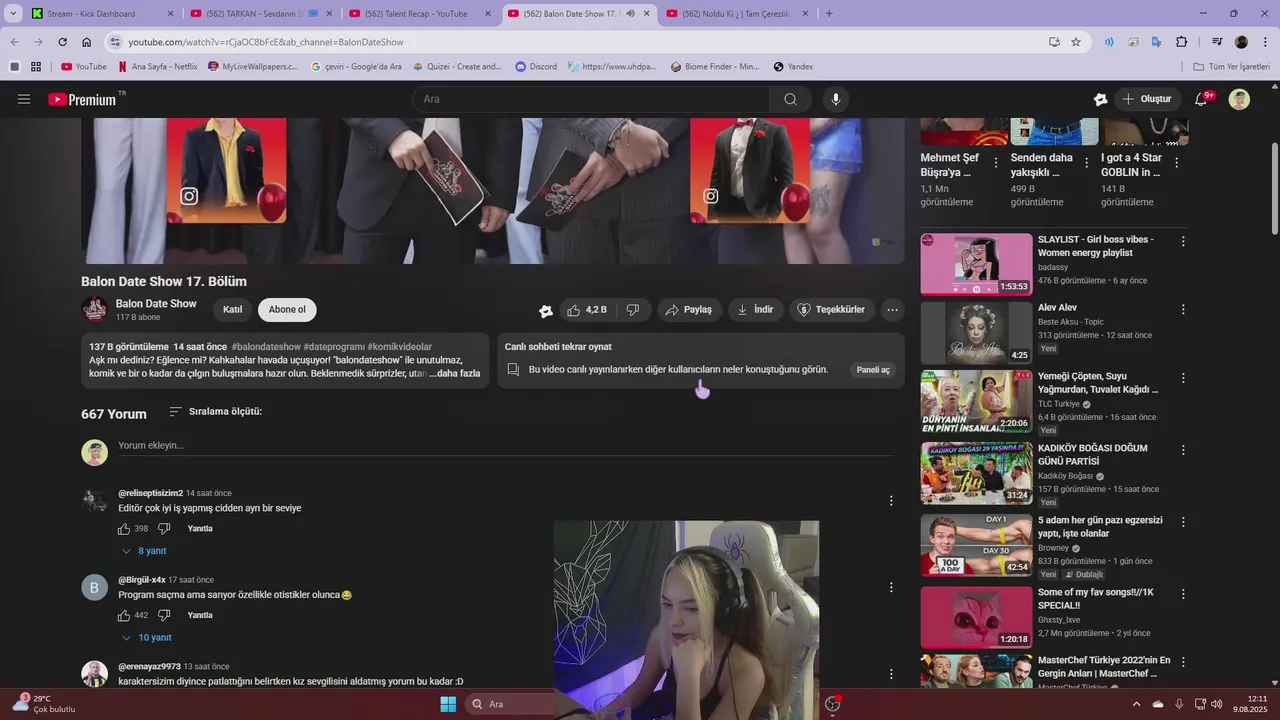Open the Alev Alev video thumbnail
1280x720 pixels.
point(976,333)
